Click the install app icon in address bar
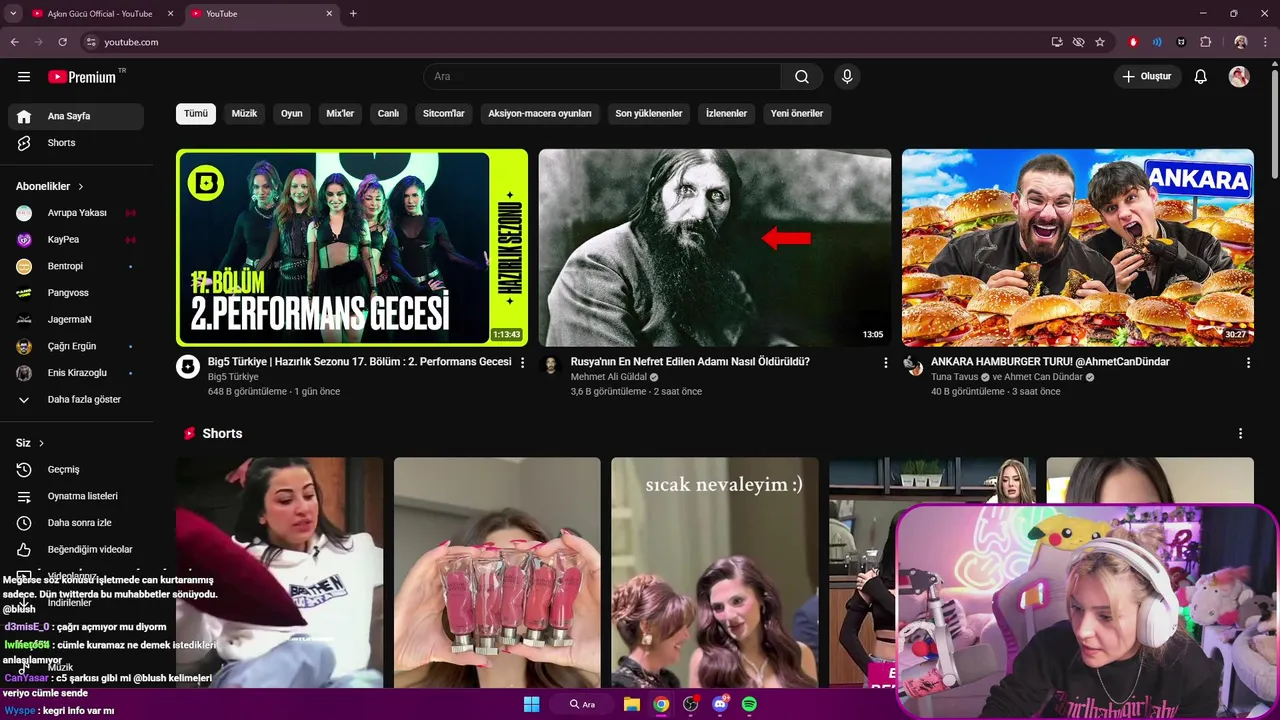The height and width of the screenshot is (720, 1280). click(1057, 42)
